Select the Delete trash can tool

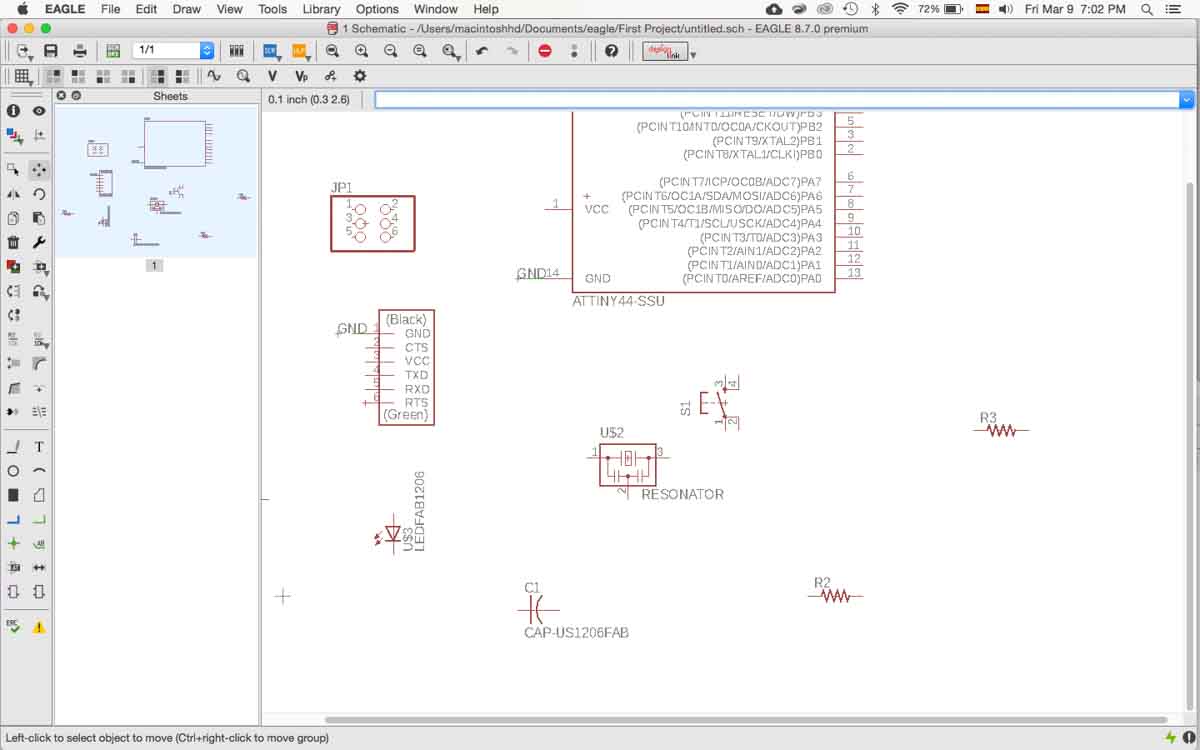click(x=13, y=242)
